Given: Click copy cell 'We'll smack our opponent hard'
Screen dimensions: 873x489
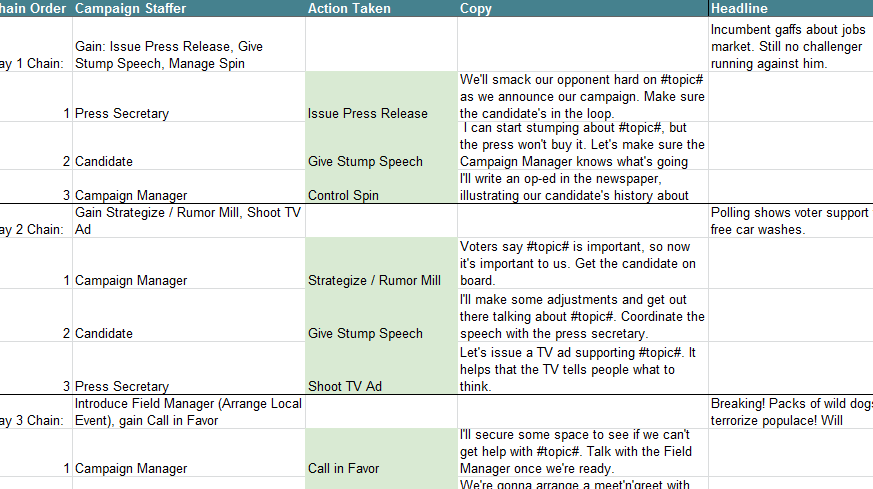Looking at the screenshot, I should pyautogui.click(x=583, y=96).
